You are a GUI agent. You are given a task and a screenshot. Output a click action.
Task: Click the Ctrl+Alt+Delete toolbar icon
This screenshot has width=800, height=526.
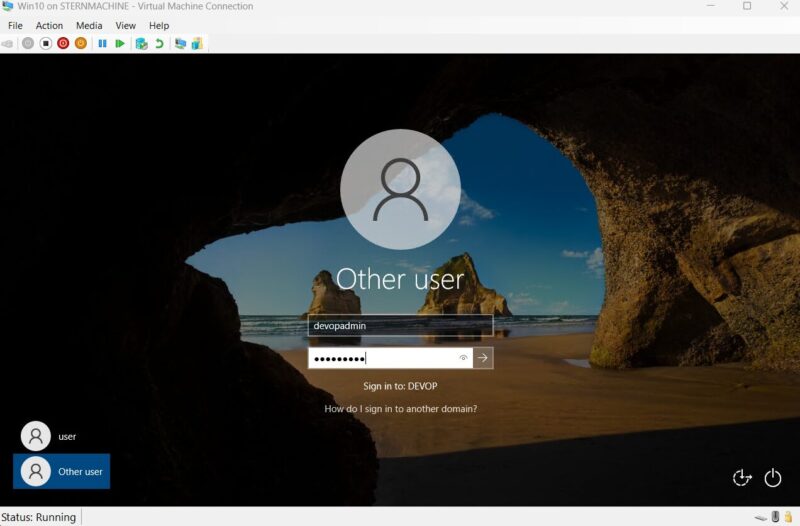pyautogui.click(x=8, y=44)
